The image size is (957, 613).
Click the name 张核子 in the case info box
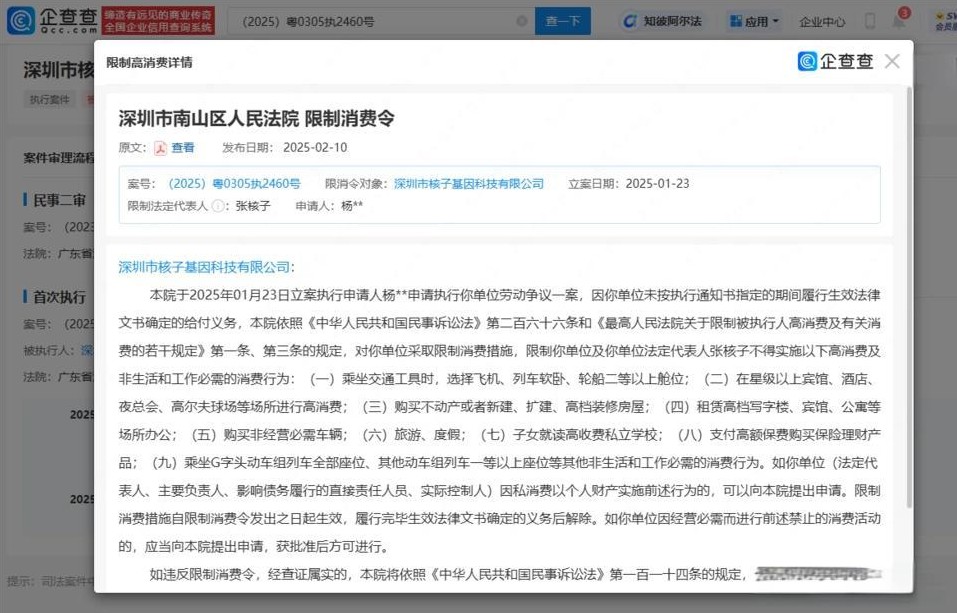(253, 206)
